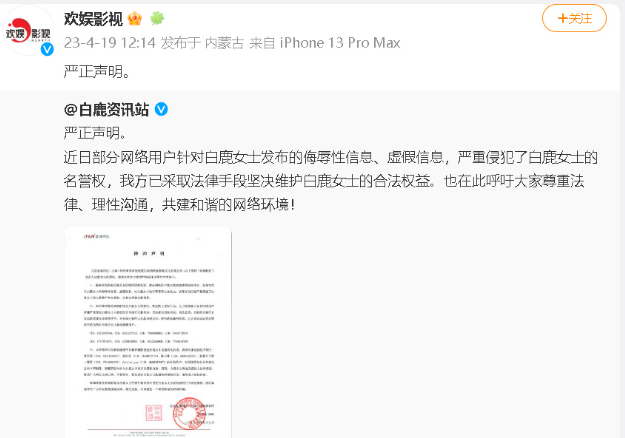Click verified badge beside 白鹿资讯站
Viewport: 625px width, 438px height.
161,109
